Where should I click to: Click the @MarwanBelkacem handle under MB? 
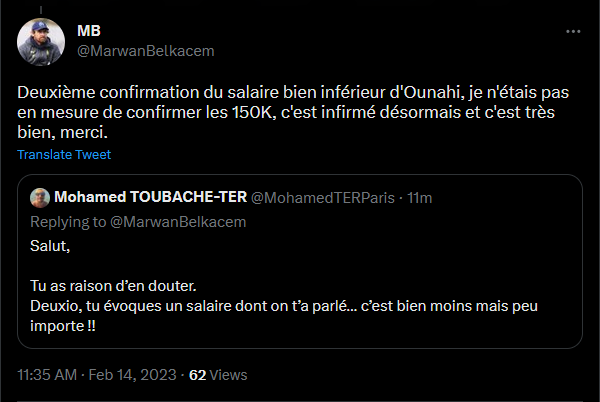(145, 50)
